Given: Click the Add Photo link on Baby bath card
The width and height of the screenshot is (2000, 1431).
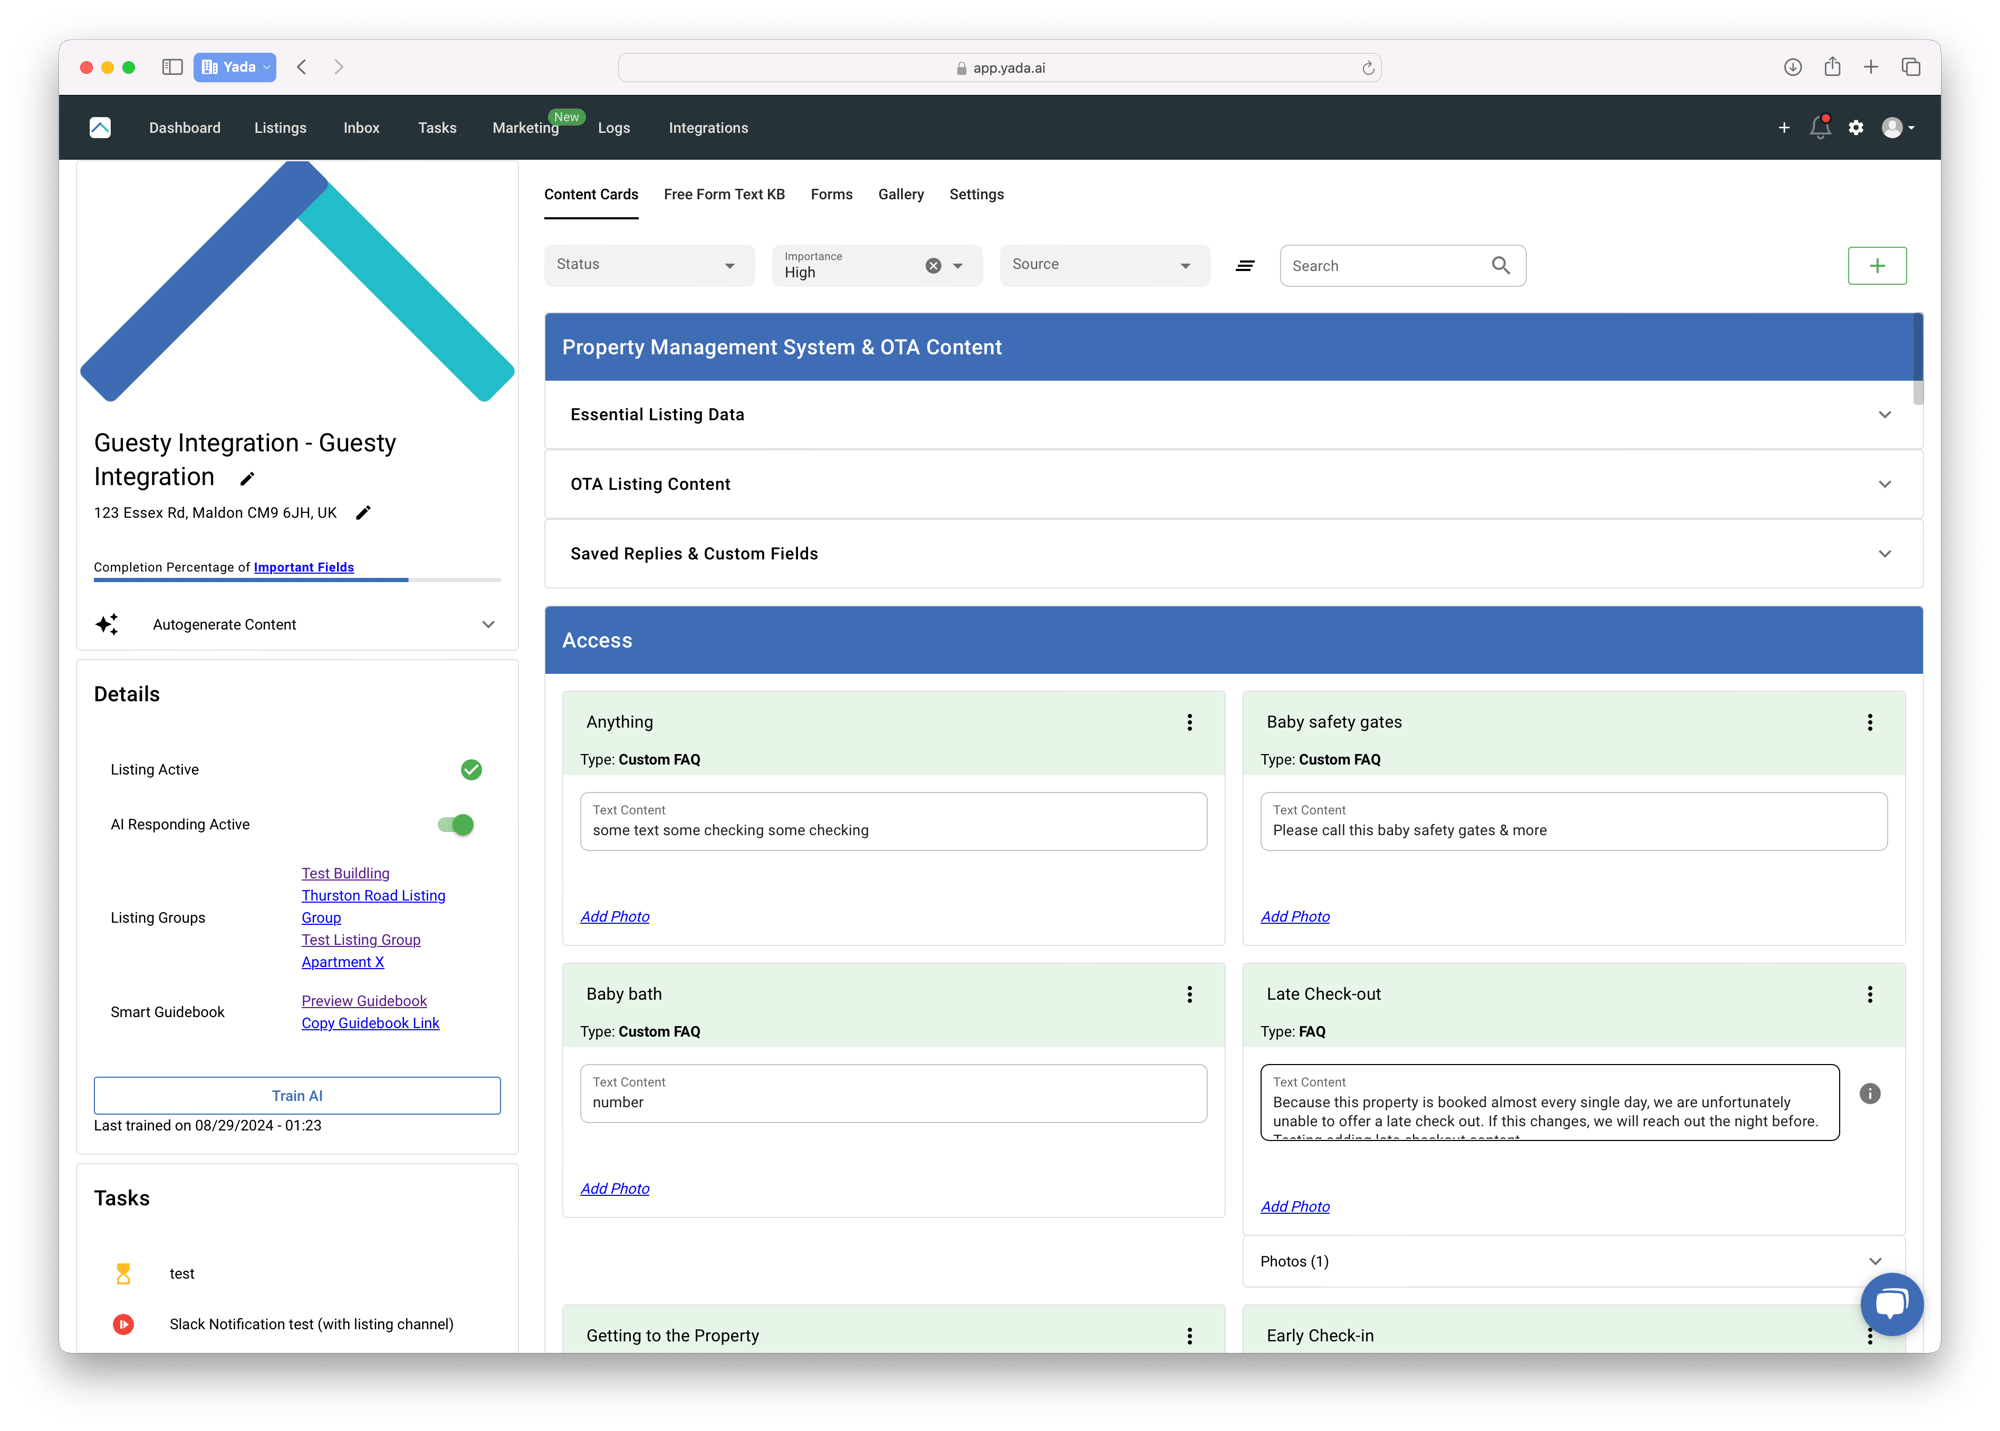Looking at the screenshot, I should (x=615, y=1188).
